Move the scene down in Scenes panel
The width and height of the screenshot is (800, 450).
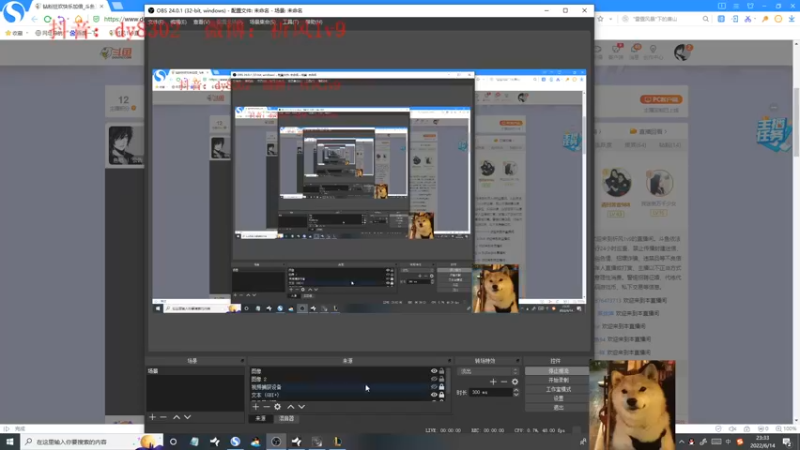(188, 417)
